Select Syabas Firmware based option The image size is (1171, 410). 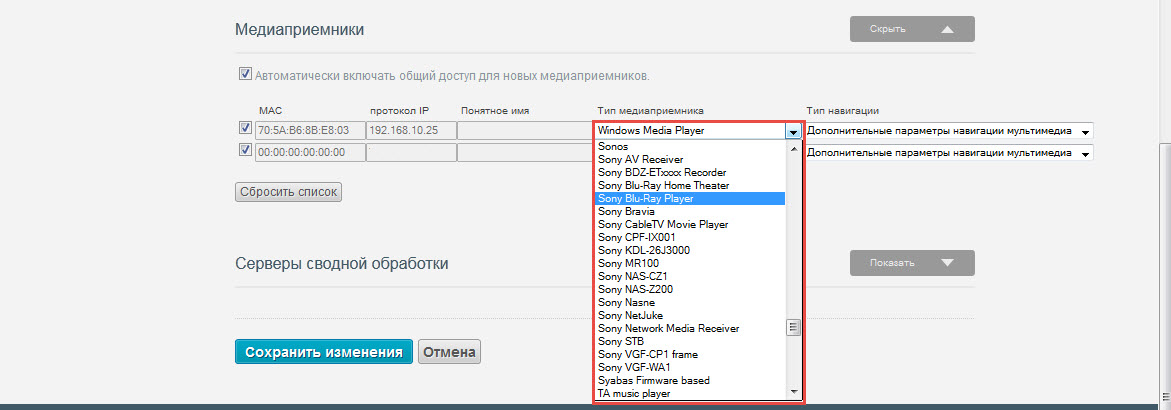690,380
